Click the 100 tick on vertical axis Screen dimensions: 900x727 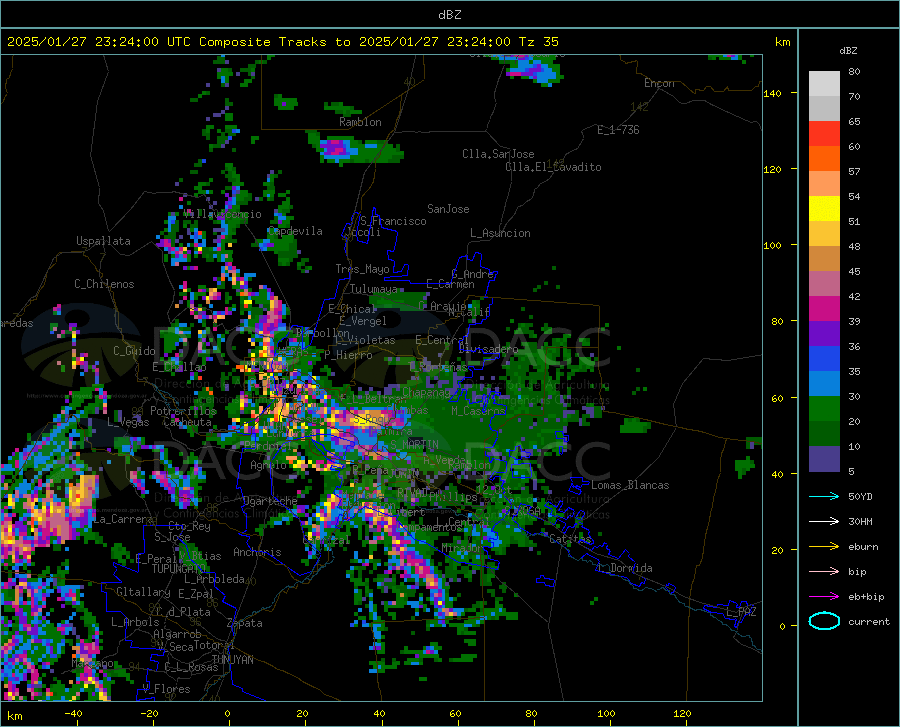coord(772,246)
